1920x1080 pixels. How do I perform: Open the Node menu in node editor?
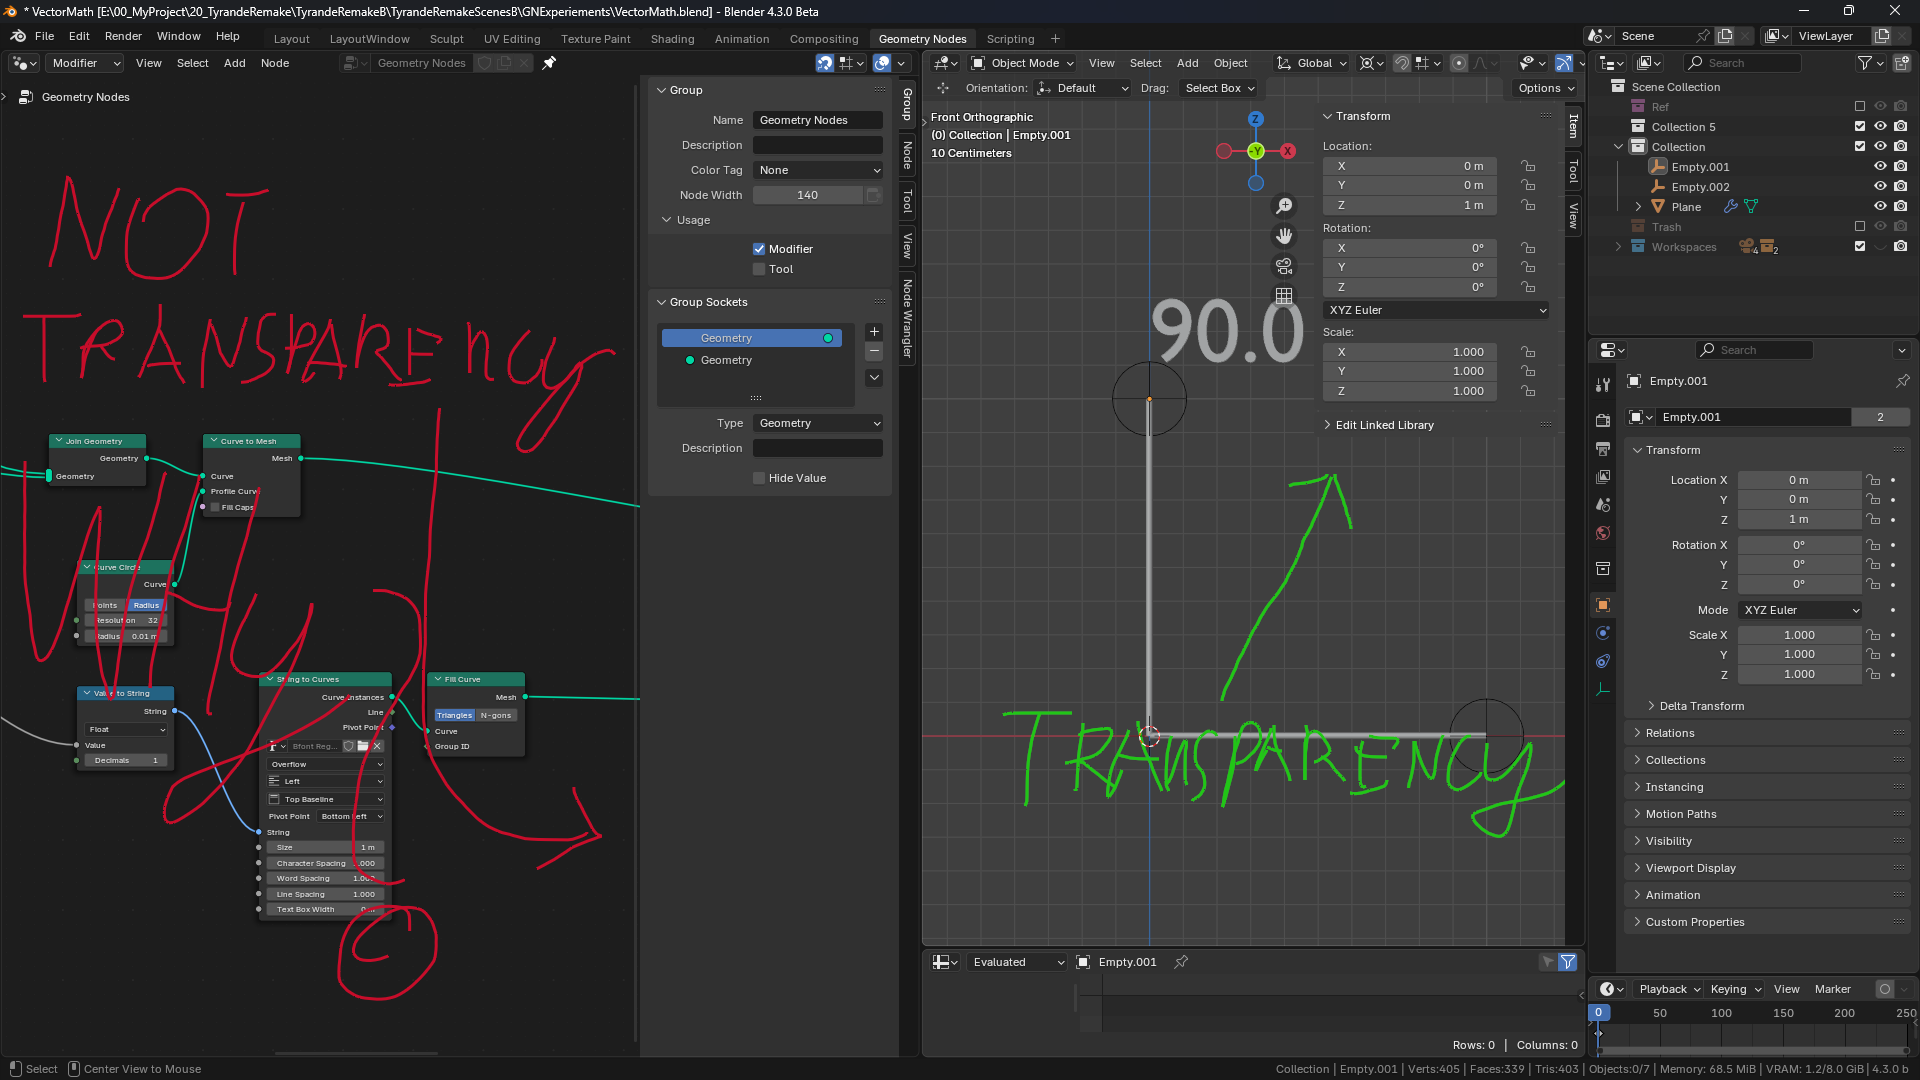(x=275, y=63)
